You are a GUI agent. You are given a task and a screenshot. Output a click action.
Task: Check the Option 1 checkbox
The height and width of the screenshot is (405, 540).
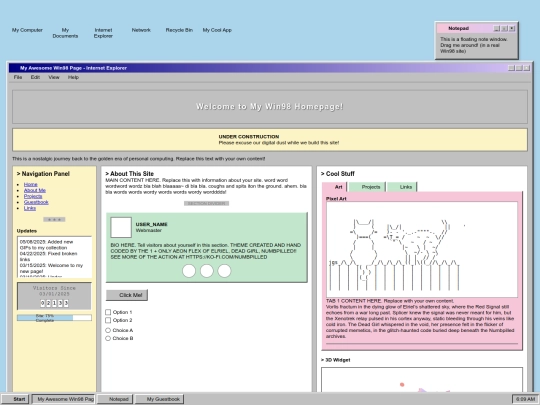click(x=108, y=312)
